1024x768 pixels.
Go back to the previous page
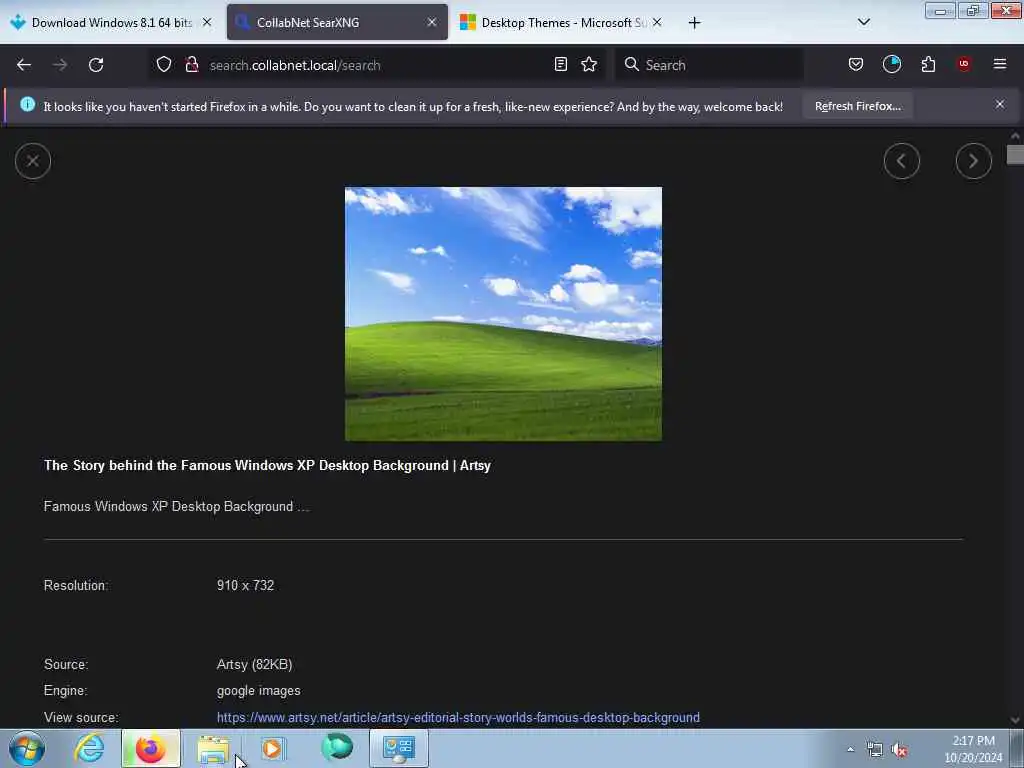24,65
